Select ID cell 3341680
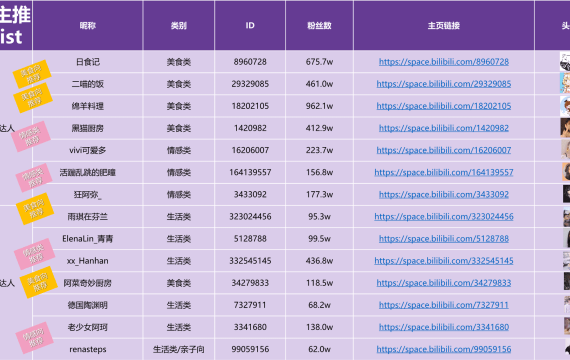The width and height of the screenshot is (570, 360). [250, 327]
